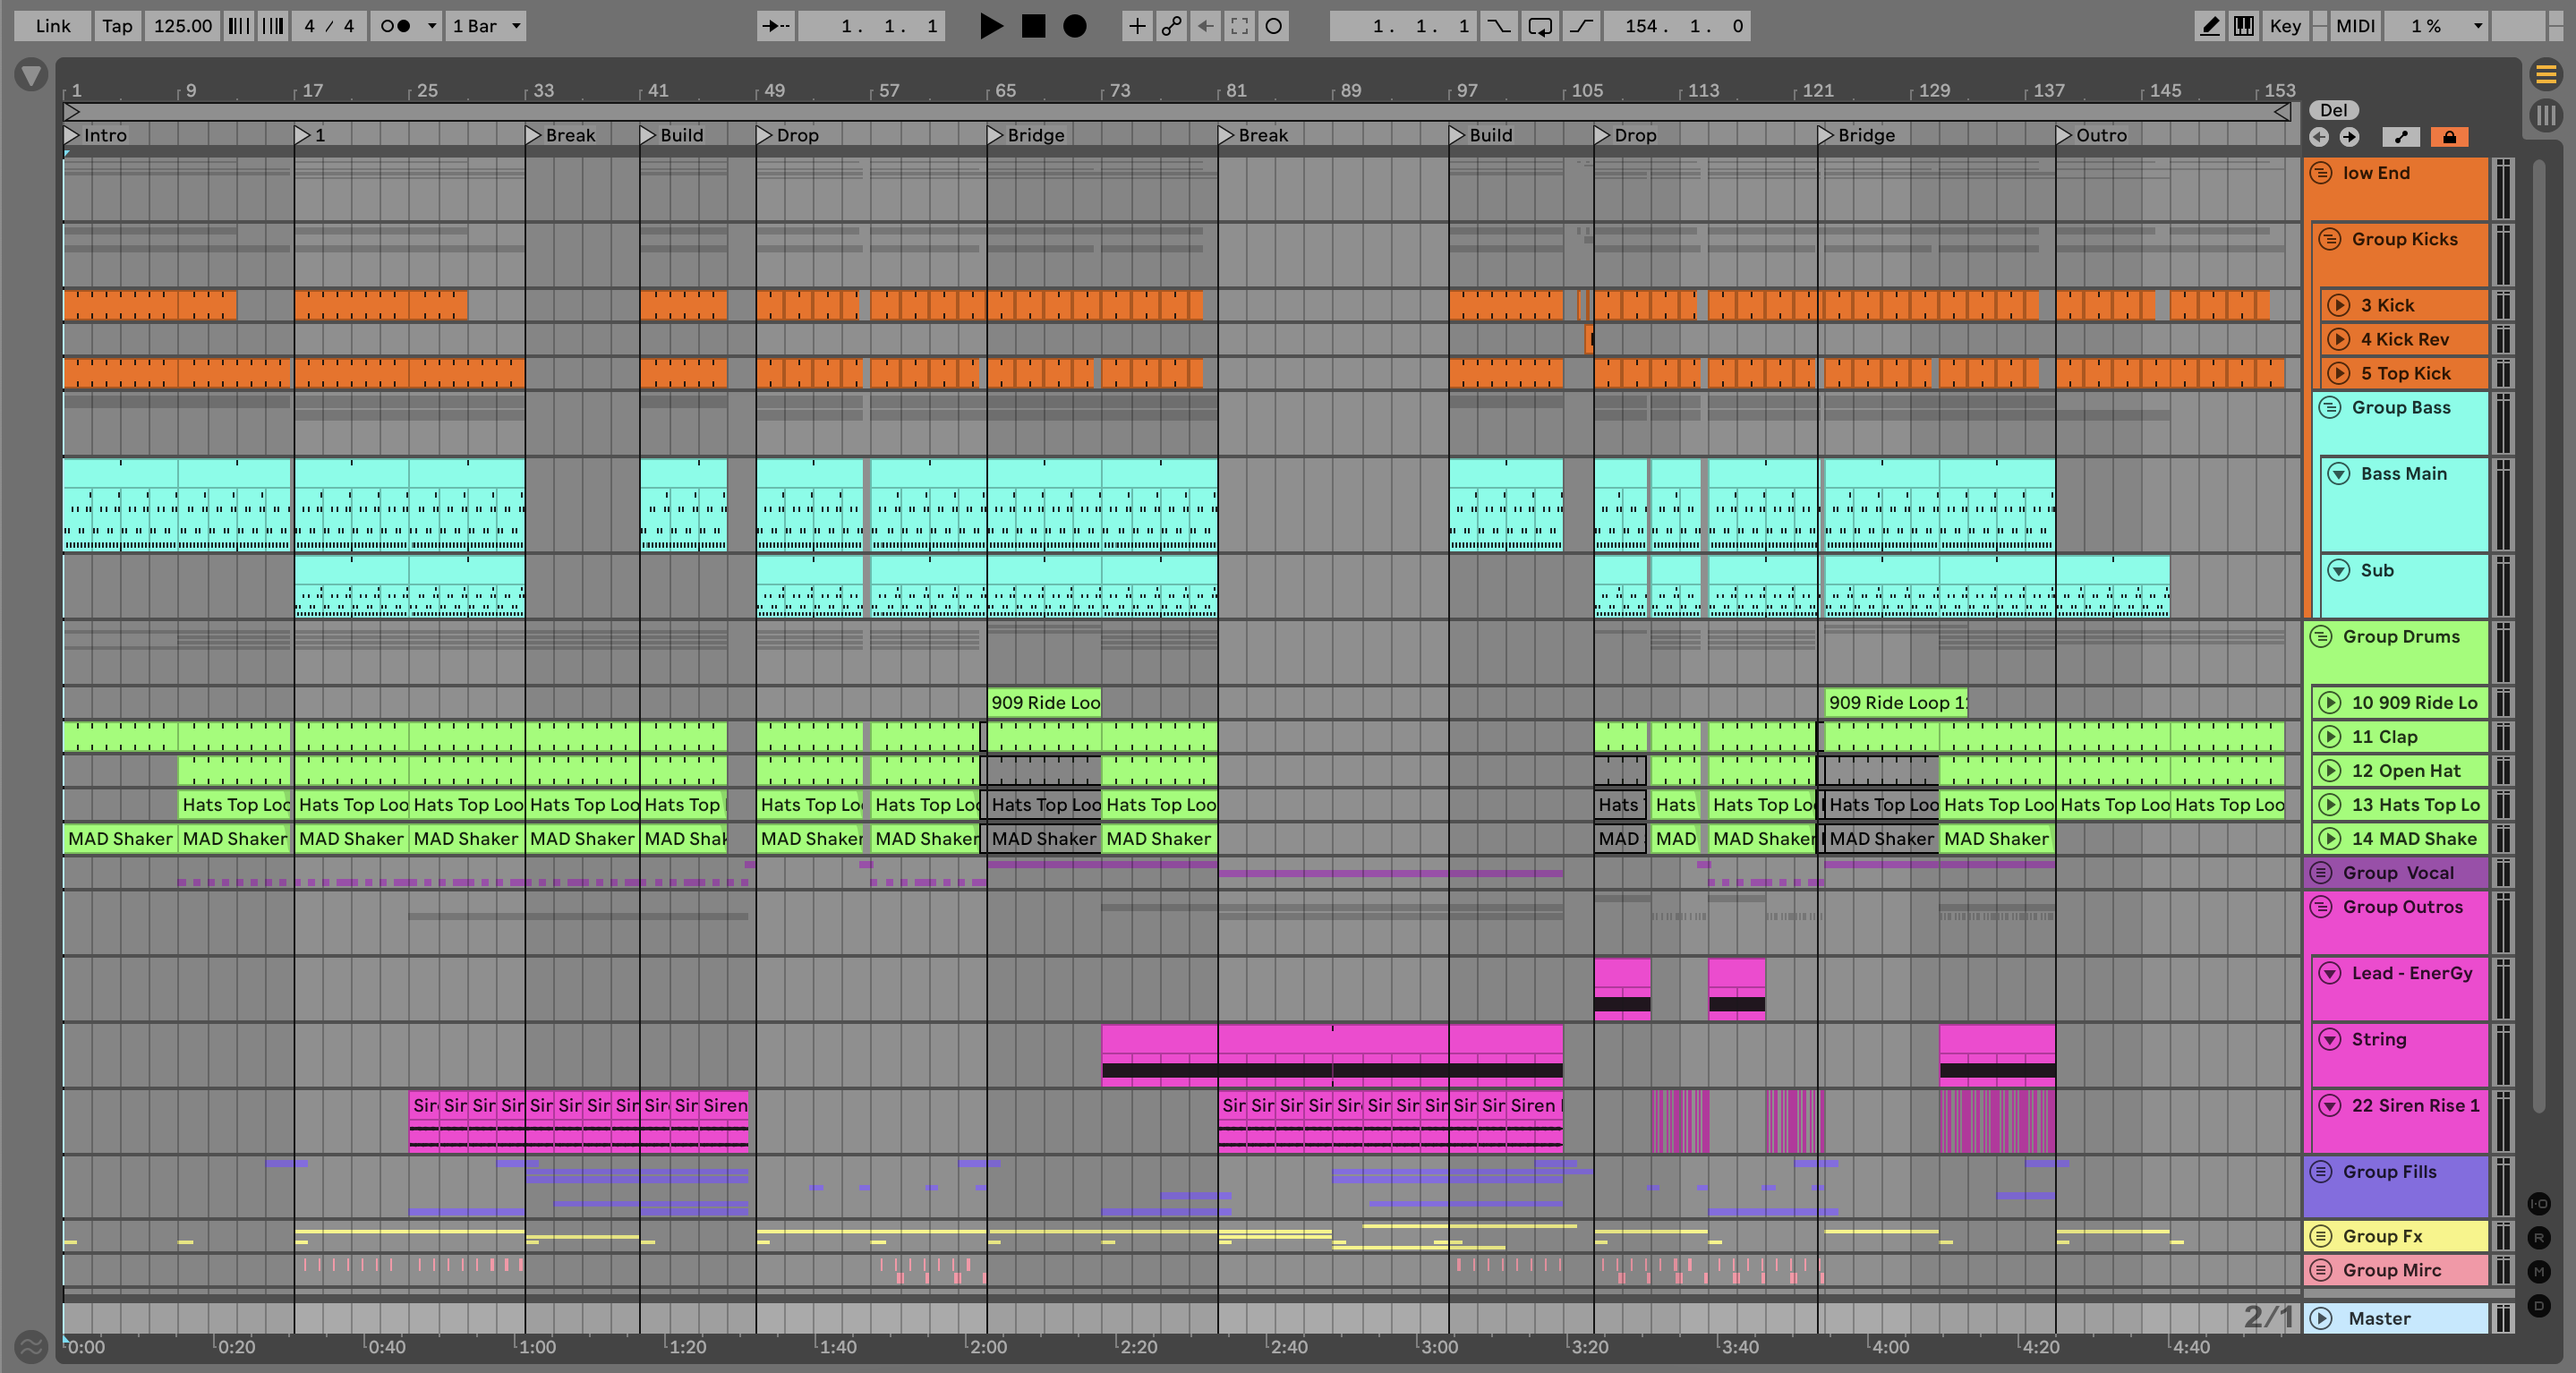Open quantization 1 Bar dropdown
This screenshot has width=2576, height=1373.
click(x=487, y=26)
